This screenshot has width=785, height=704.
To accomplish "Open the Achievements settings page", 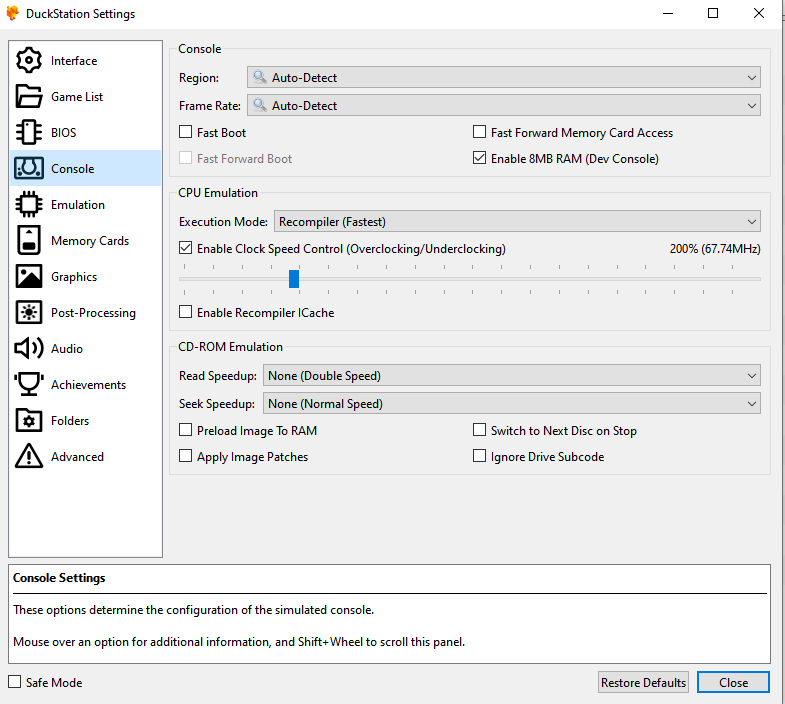I will click(86, 385).
